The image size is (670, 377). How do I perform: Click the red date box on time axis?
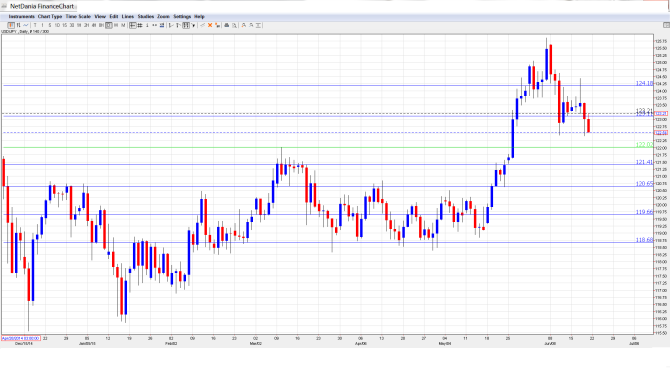(x=21, y=339)
